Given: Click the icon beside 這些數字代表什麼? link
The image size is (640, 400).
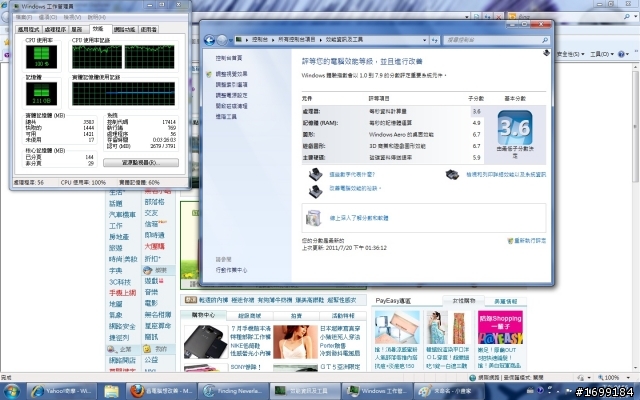Looking at the screenshot, I should 316,174.
